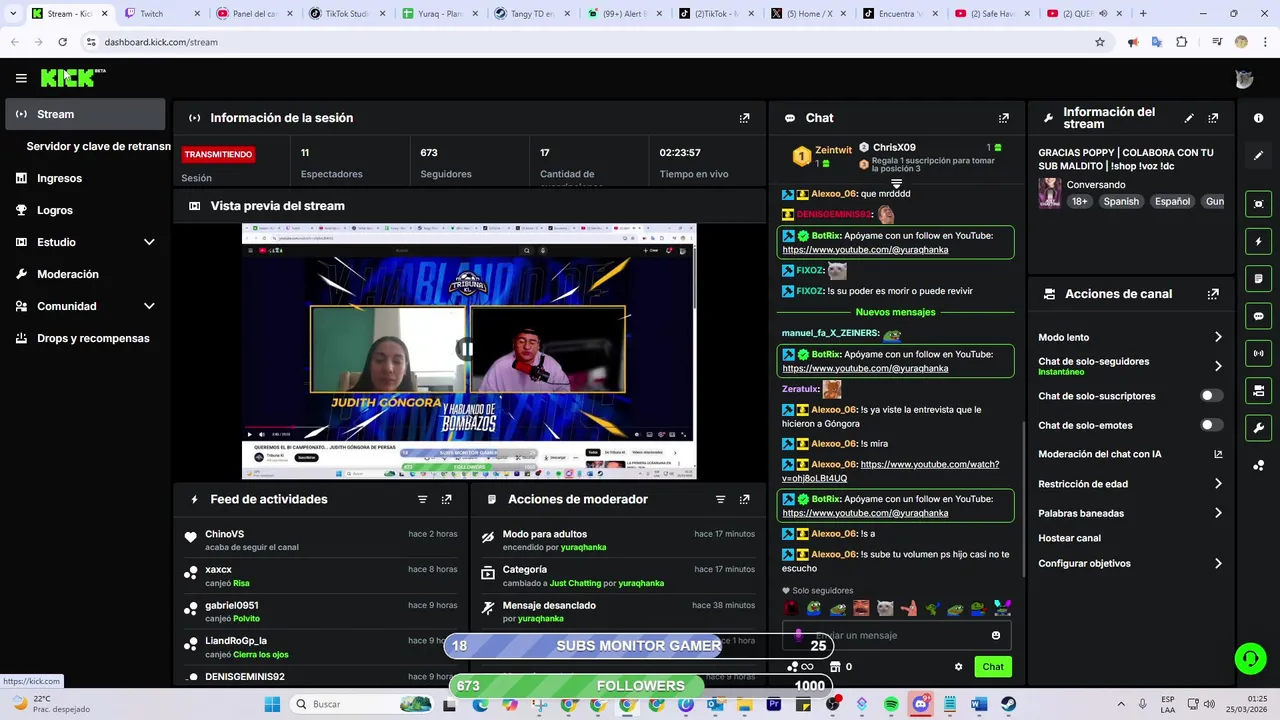Click the Español stream tag

coord(1172,201)
